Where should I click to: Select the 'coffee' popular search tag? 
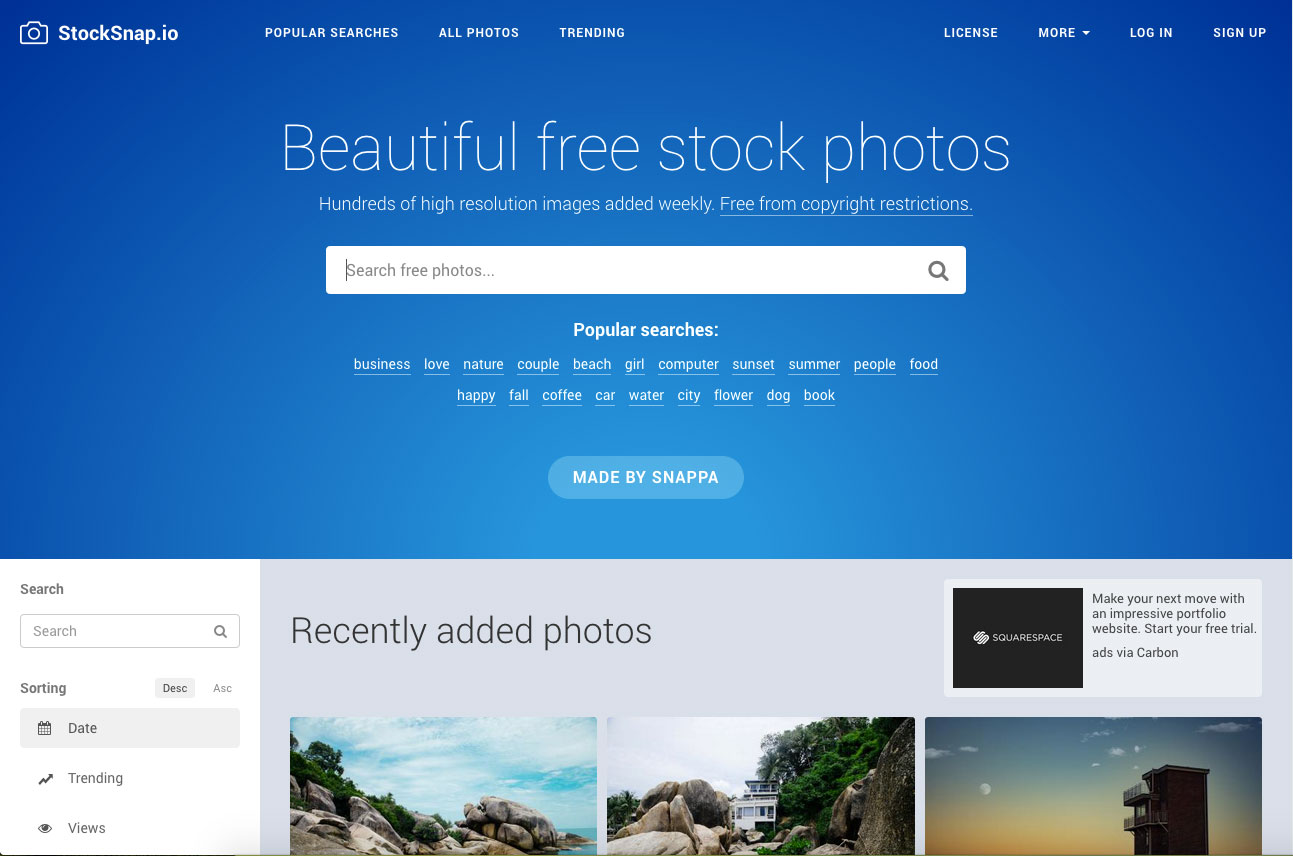562,395
